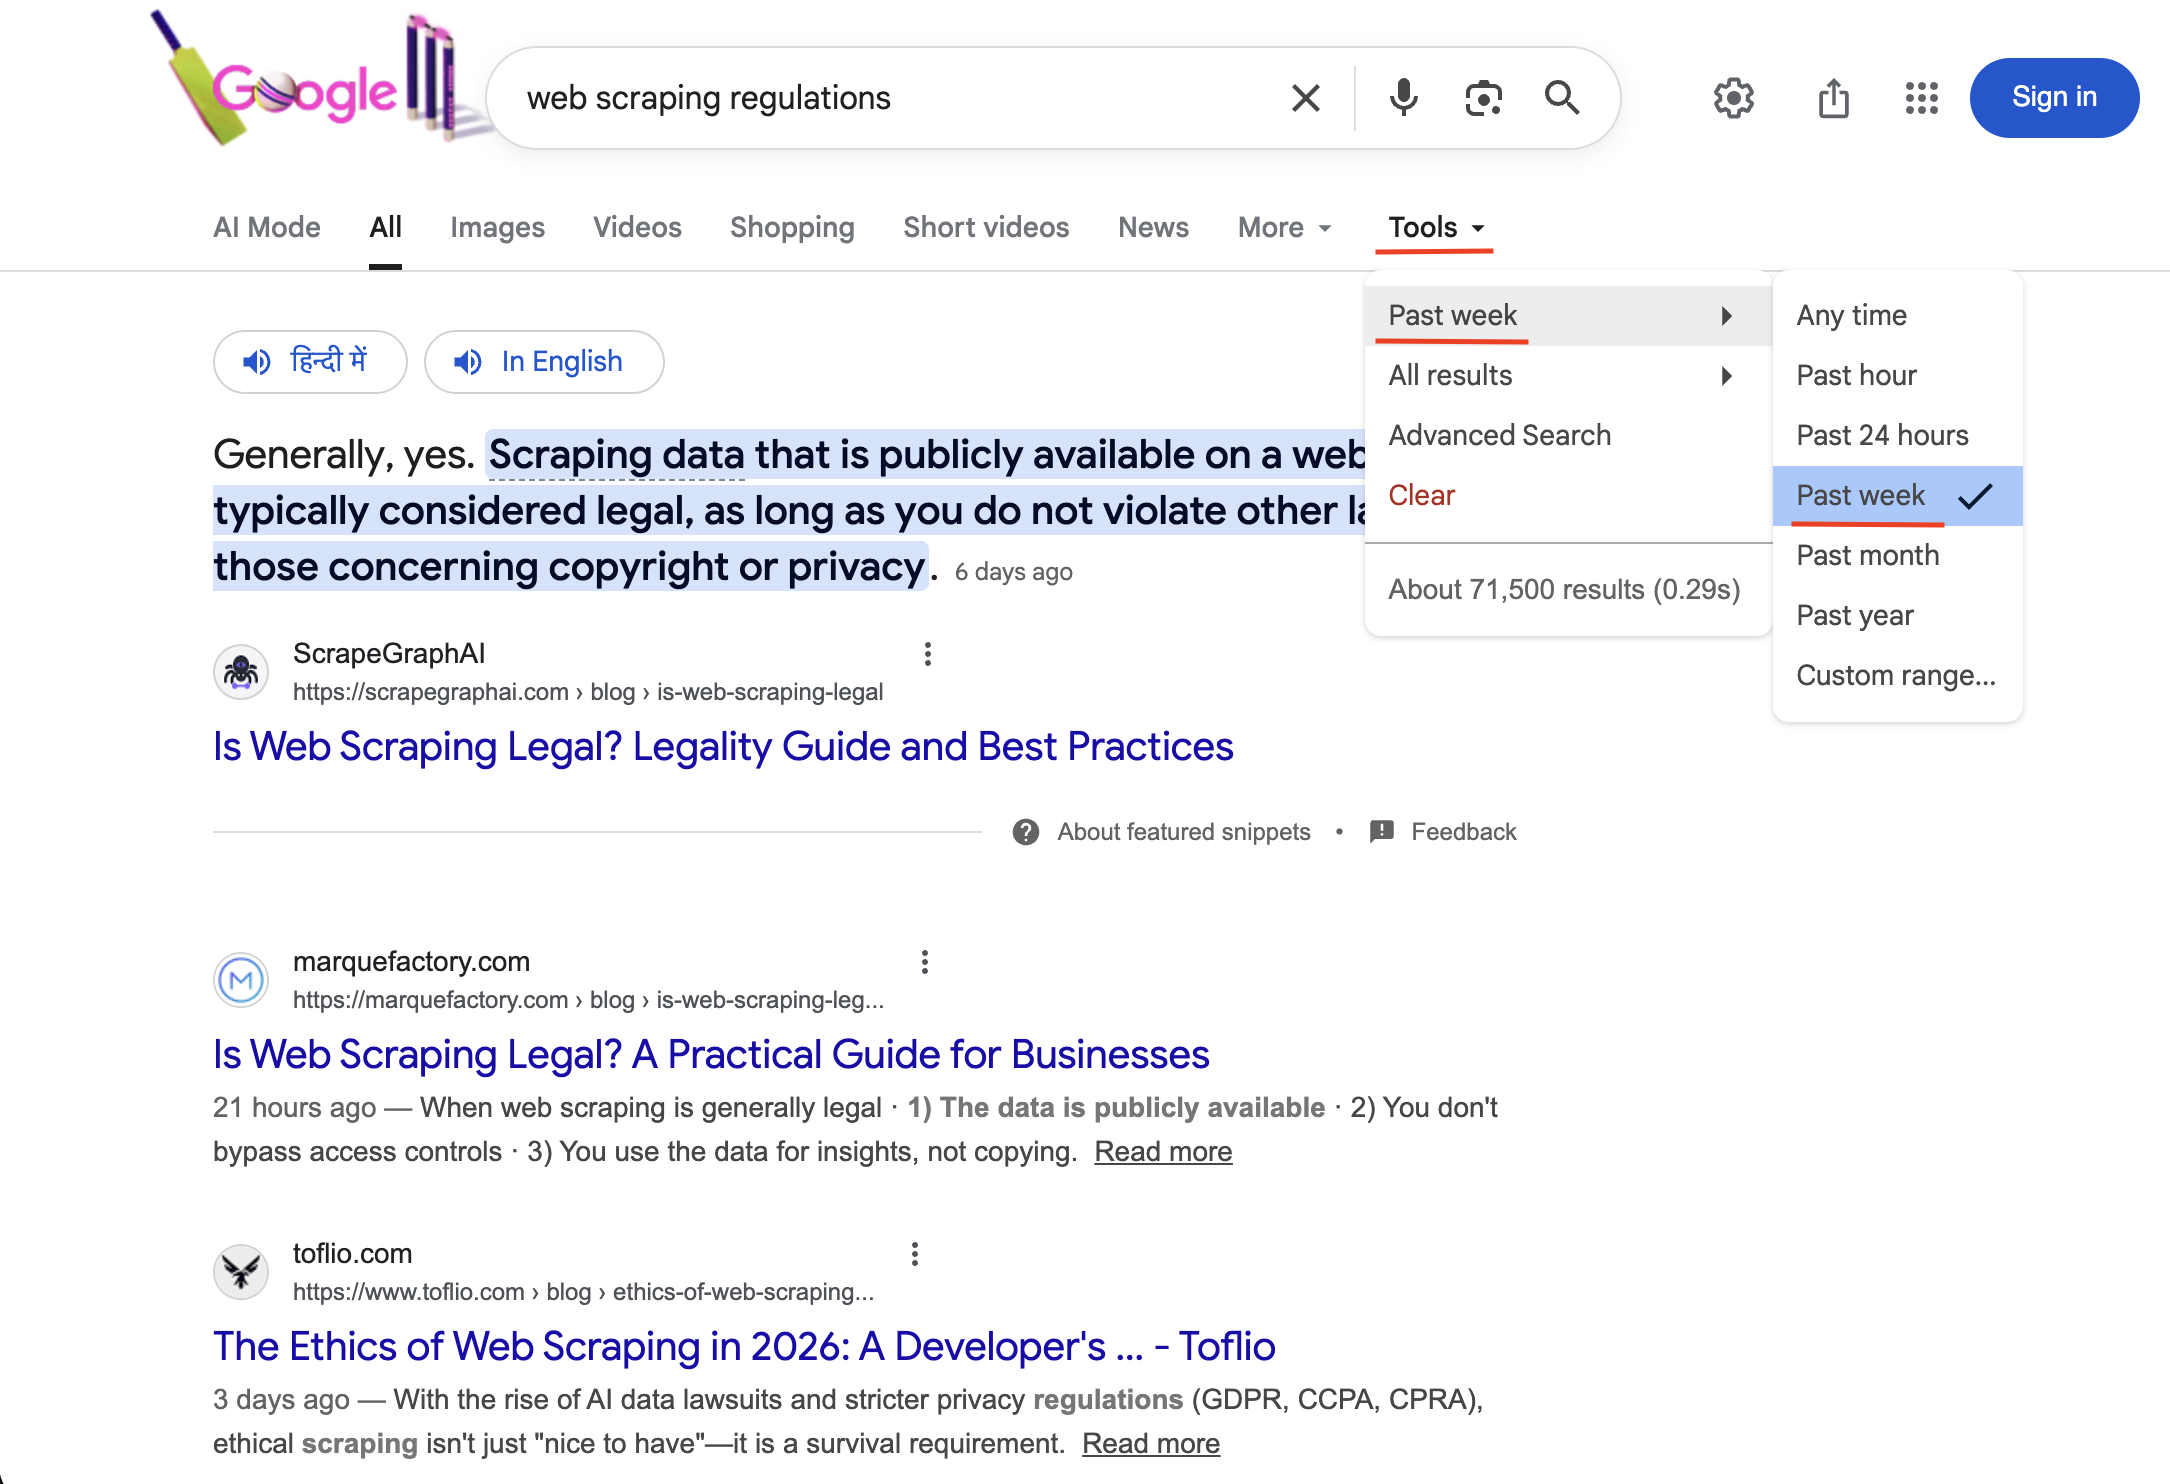This screenshot has width=2170, height=1484.
Task: Open three-dot menu on ScrapeGraphAI result
Action: tap(928, 653)
